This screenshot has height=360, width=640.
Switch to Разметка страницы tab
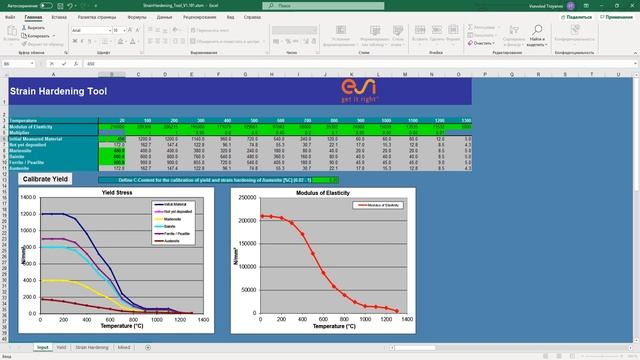point(97,17)
